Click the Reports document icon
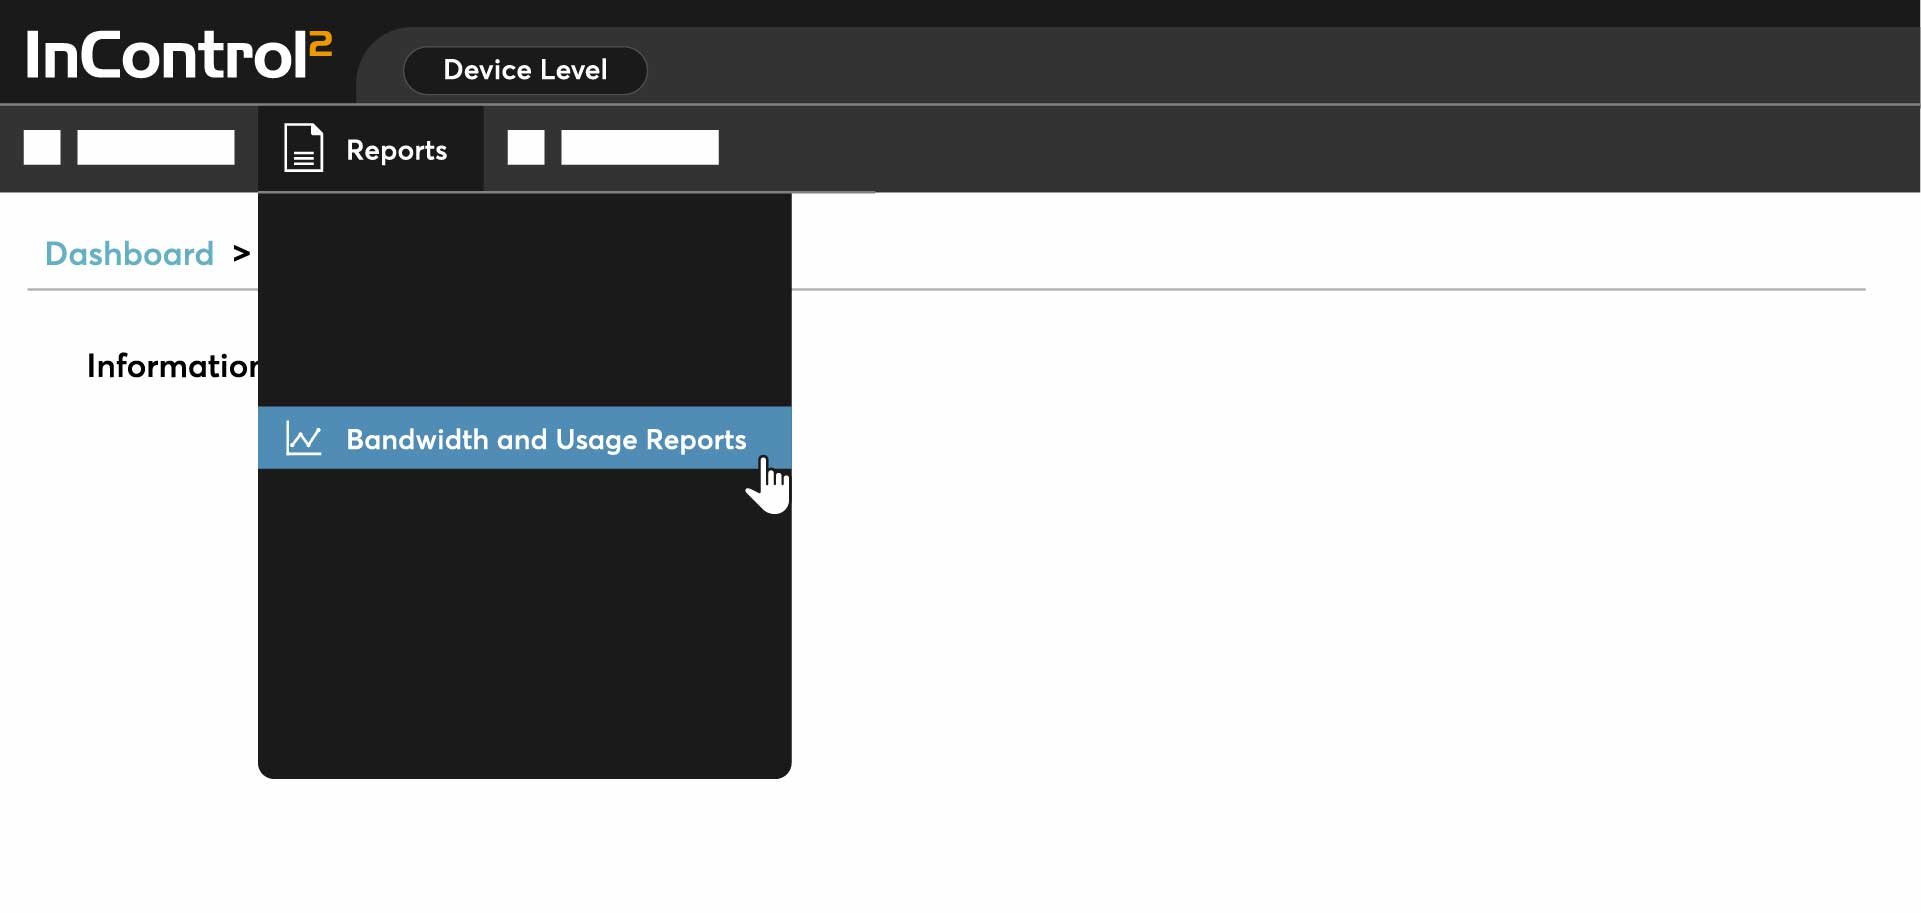This screenshot has width=1921, height=913. [x=303, y=148]
